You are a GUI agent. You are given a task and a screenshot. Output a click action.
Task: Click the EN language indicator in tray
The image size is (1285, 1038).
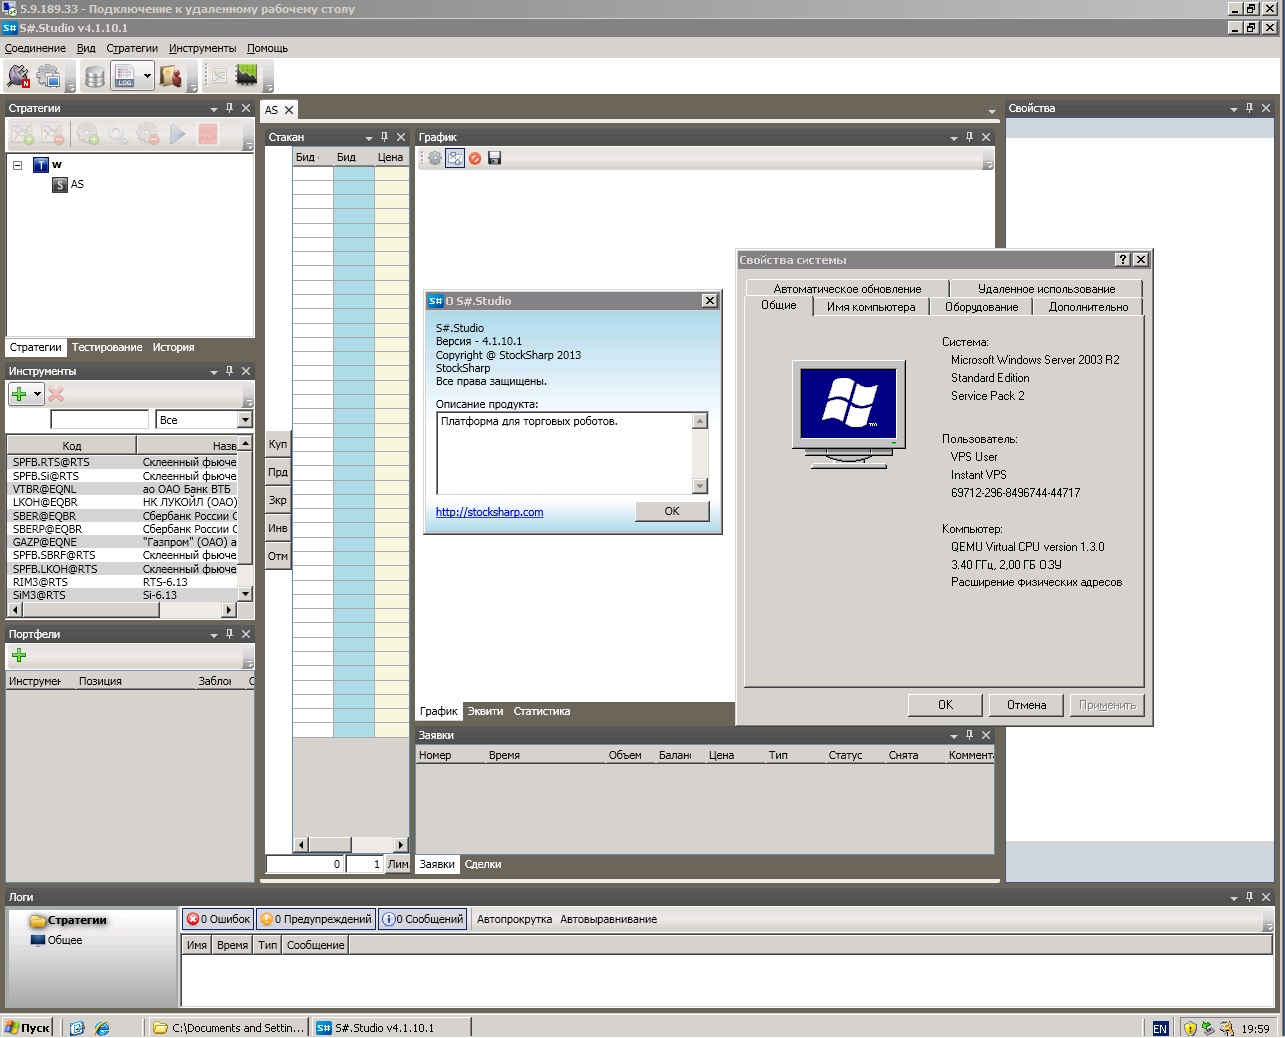point(1160,1029)
